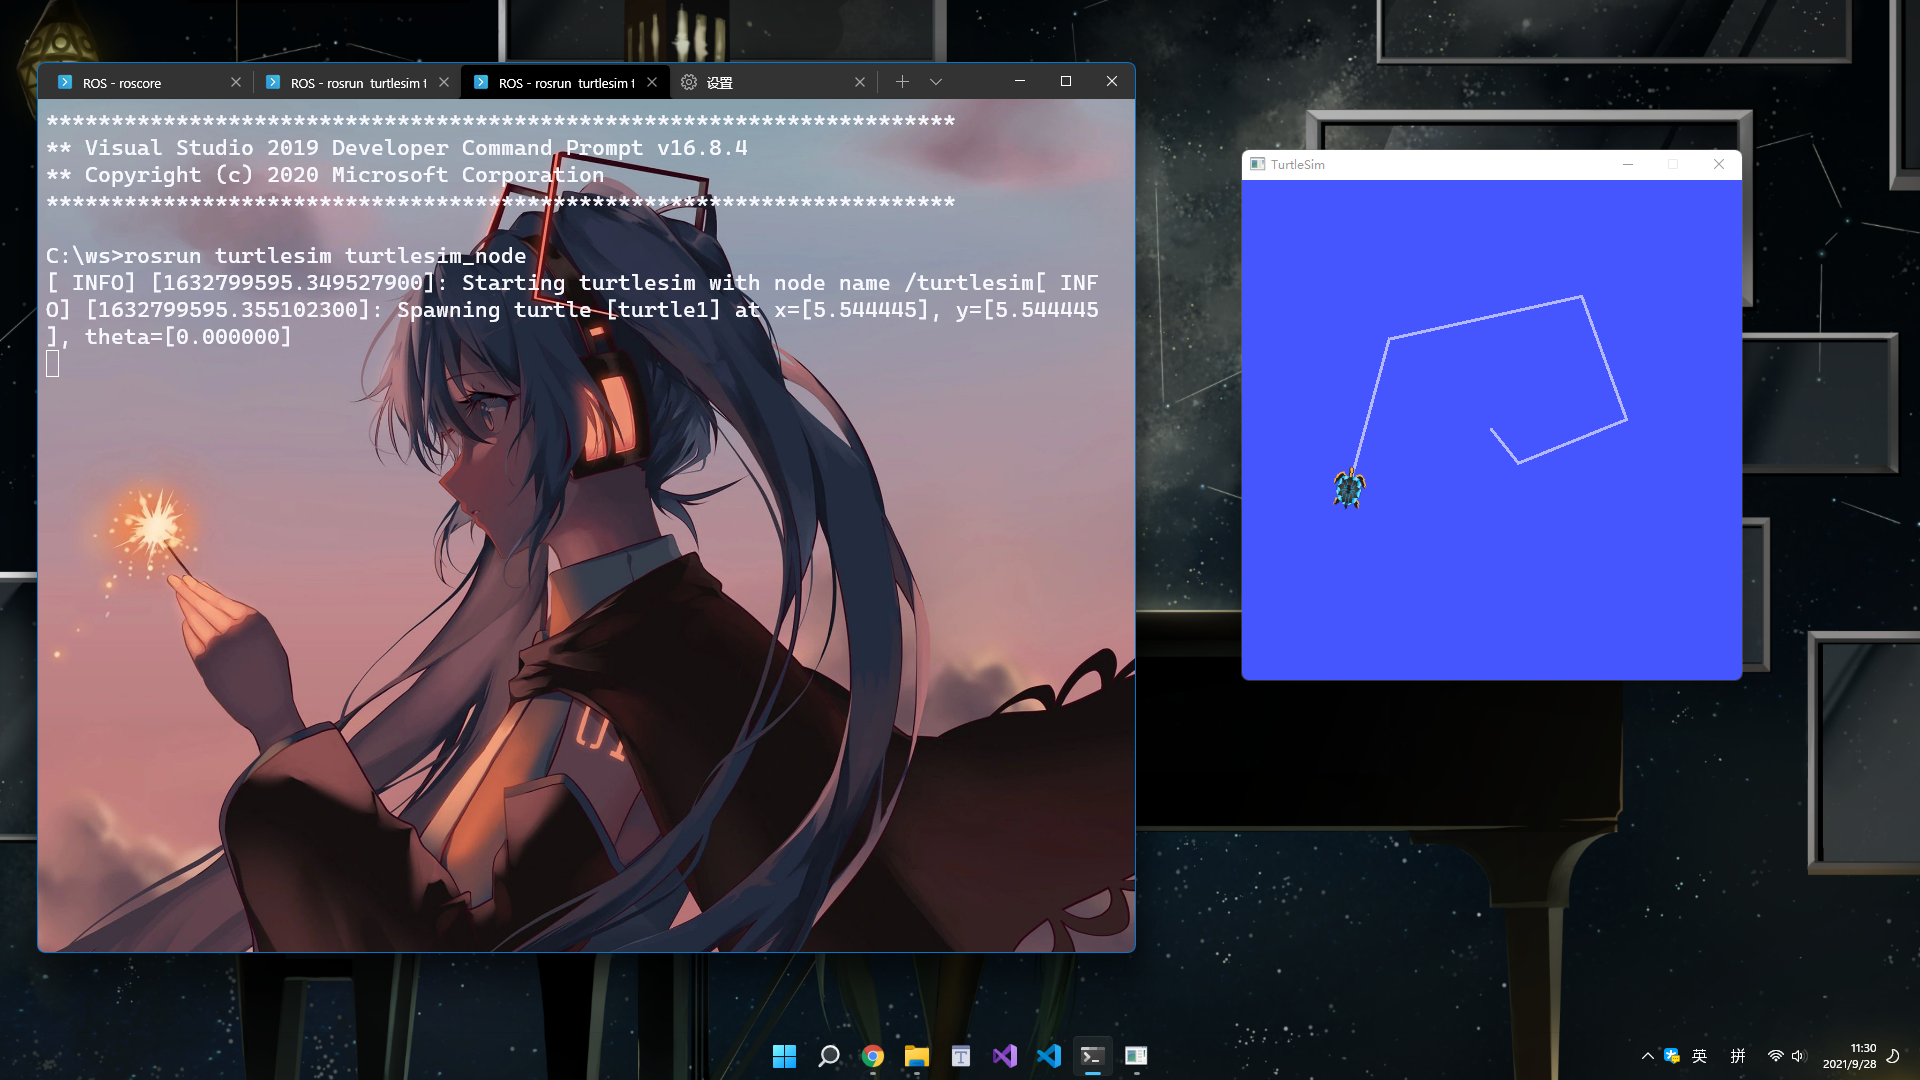
Task: Open Visual Studio from taskbar
Action: tap(1004, 1056)
